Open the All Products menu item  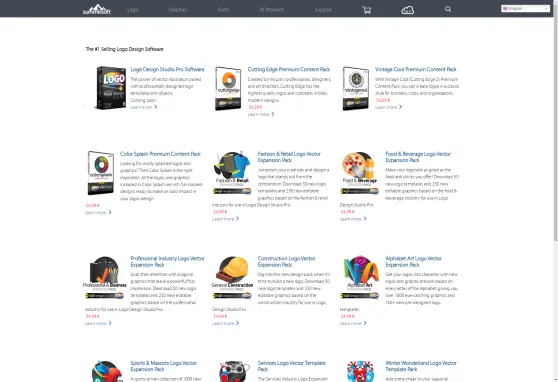(272, 10)
